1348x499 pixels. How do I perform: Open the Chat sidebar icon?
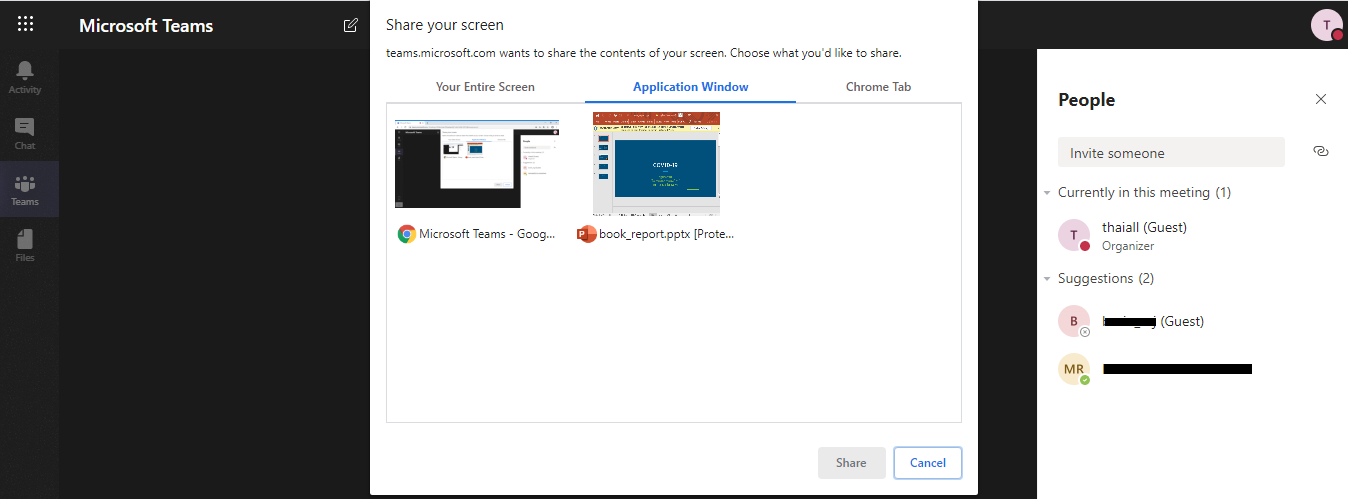[x=25, y=133]
